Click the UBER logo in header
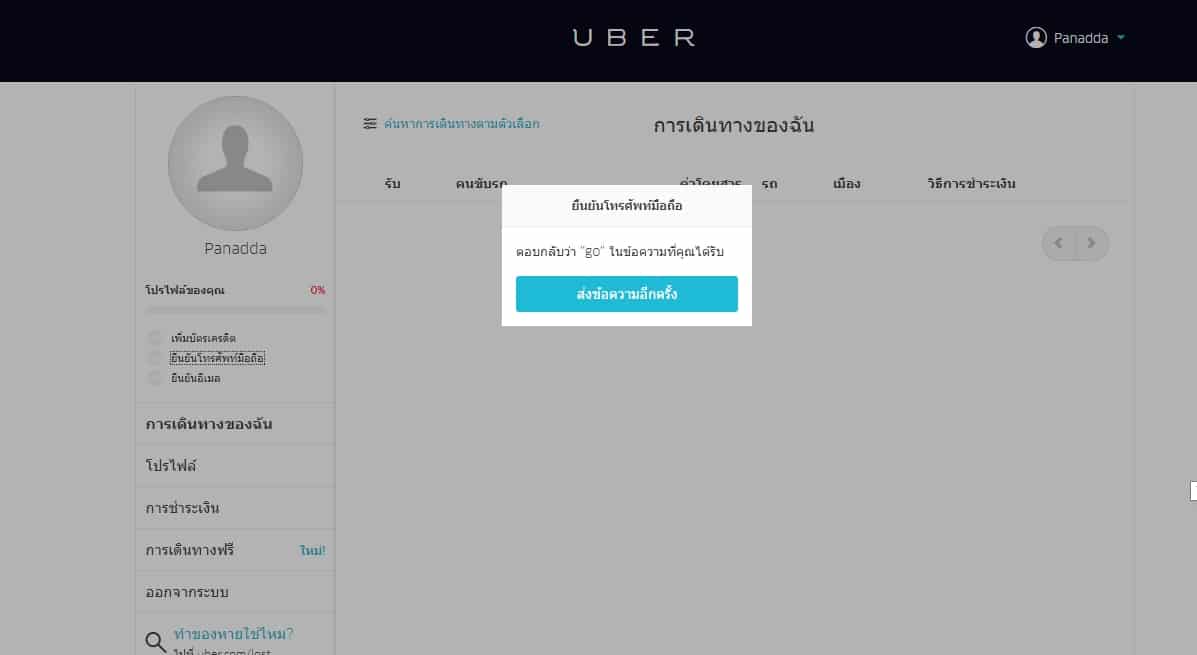Image resolution: width=1197 pixels, height=655 pixels. 634,37
